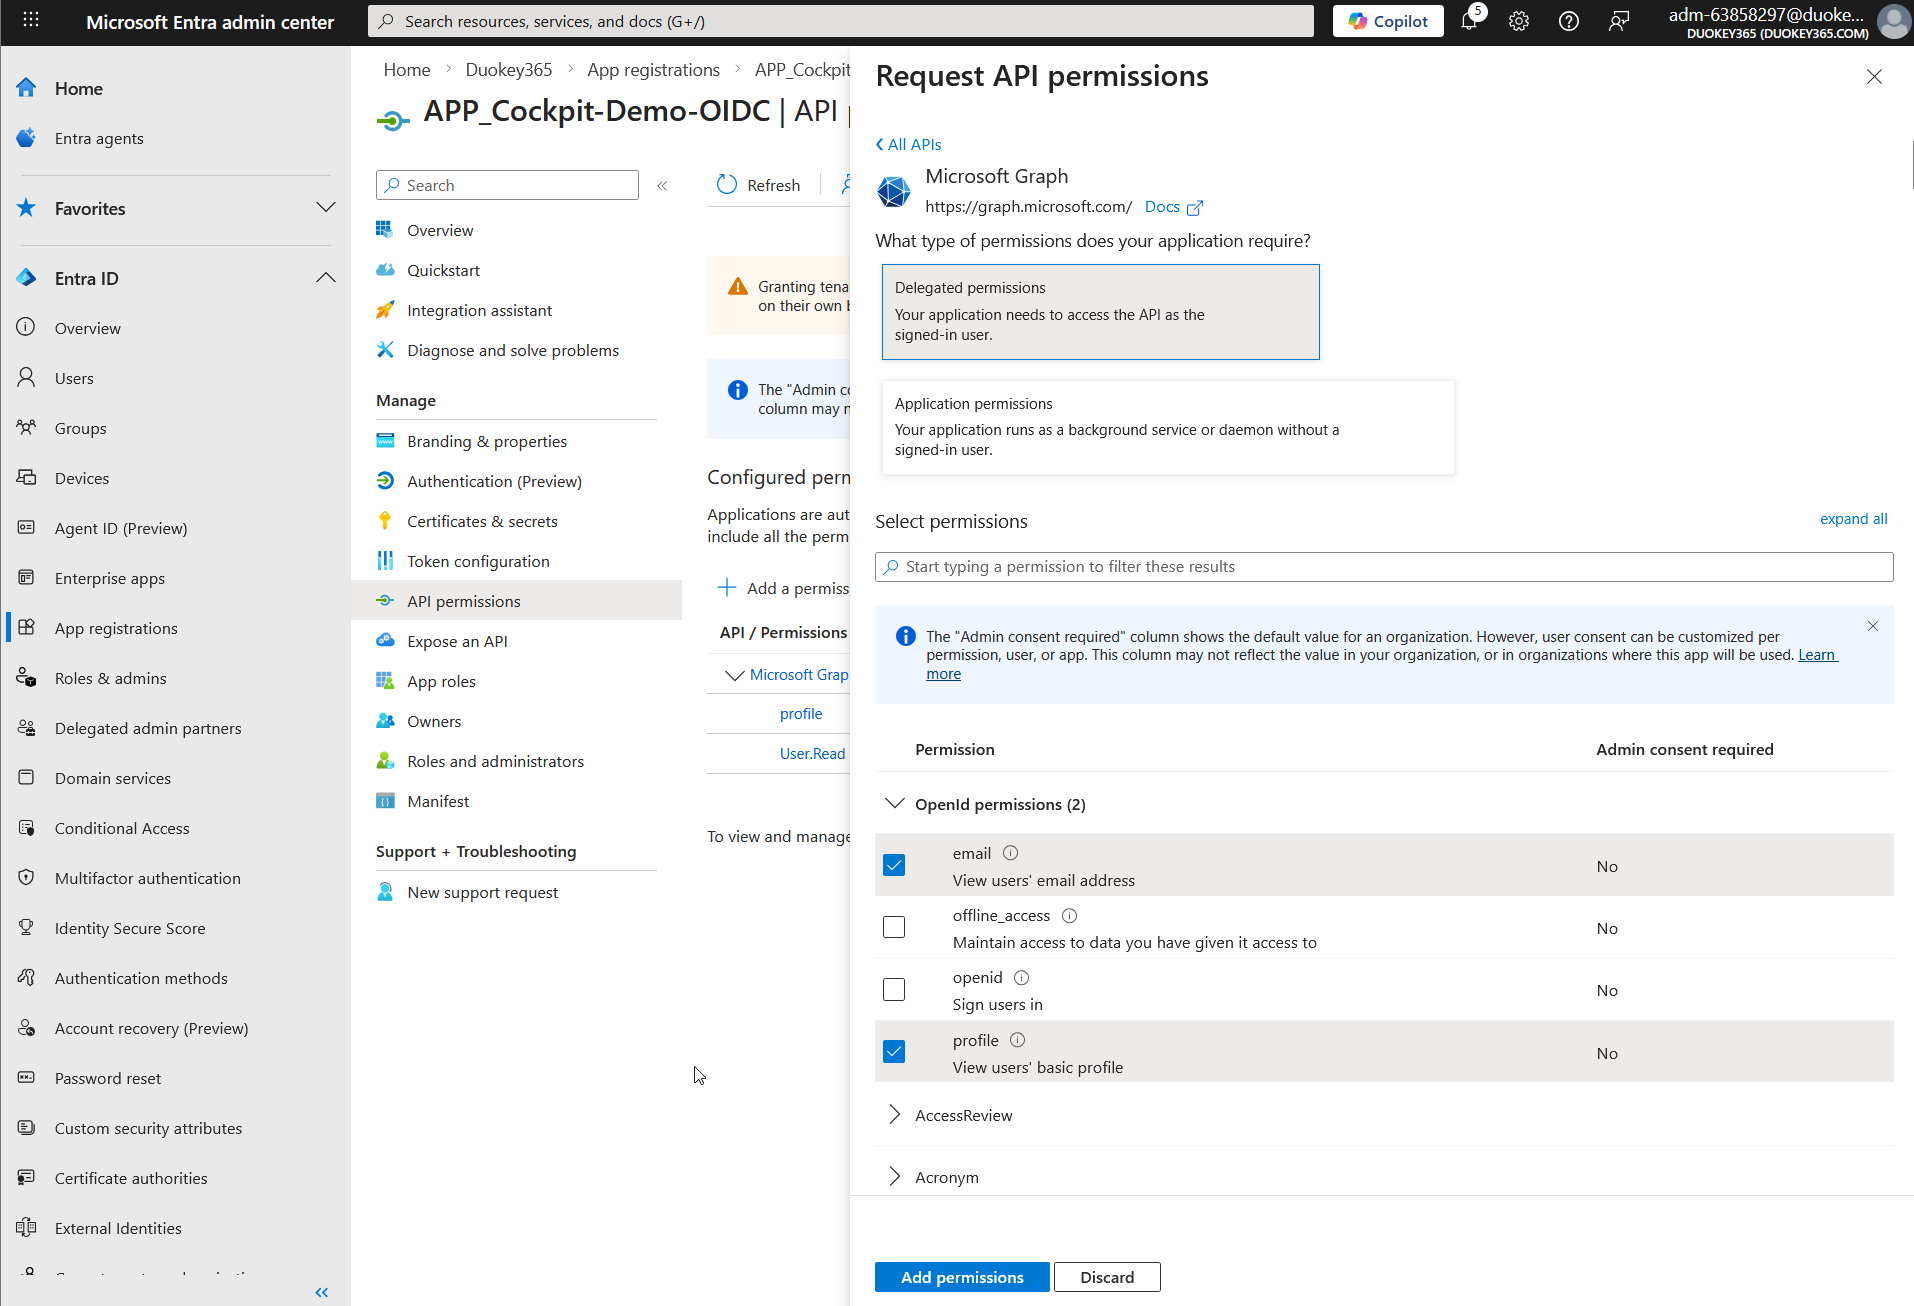Click the Discard button
This screenshot has height=1306, width=1914.
1107,1277
